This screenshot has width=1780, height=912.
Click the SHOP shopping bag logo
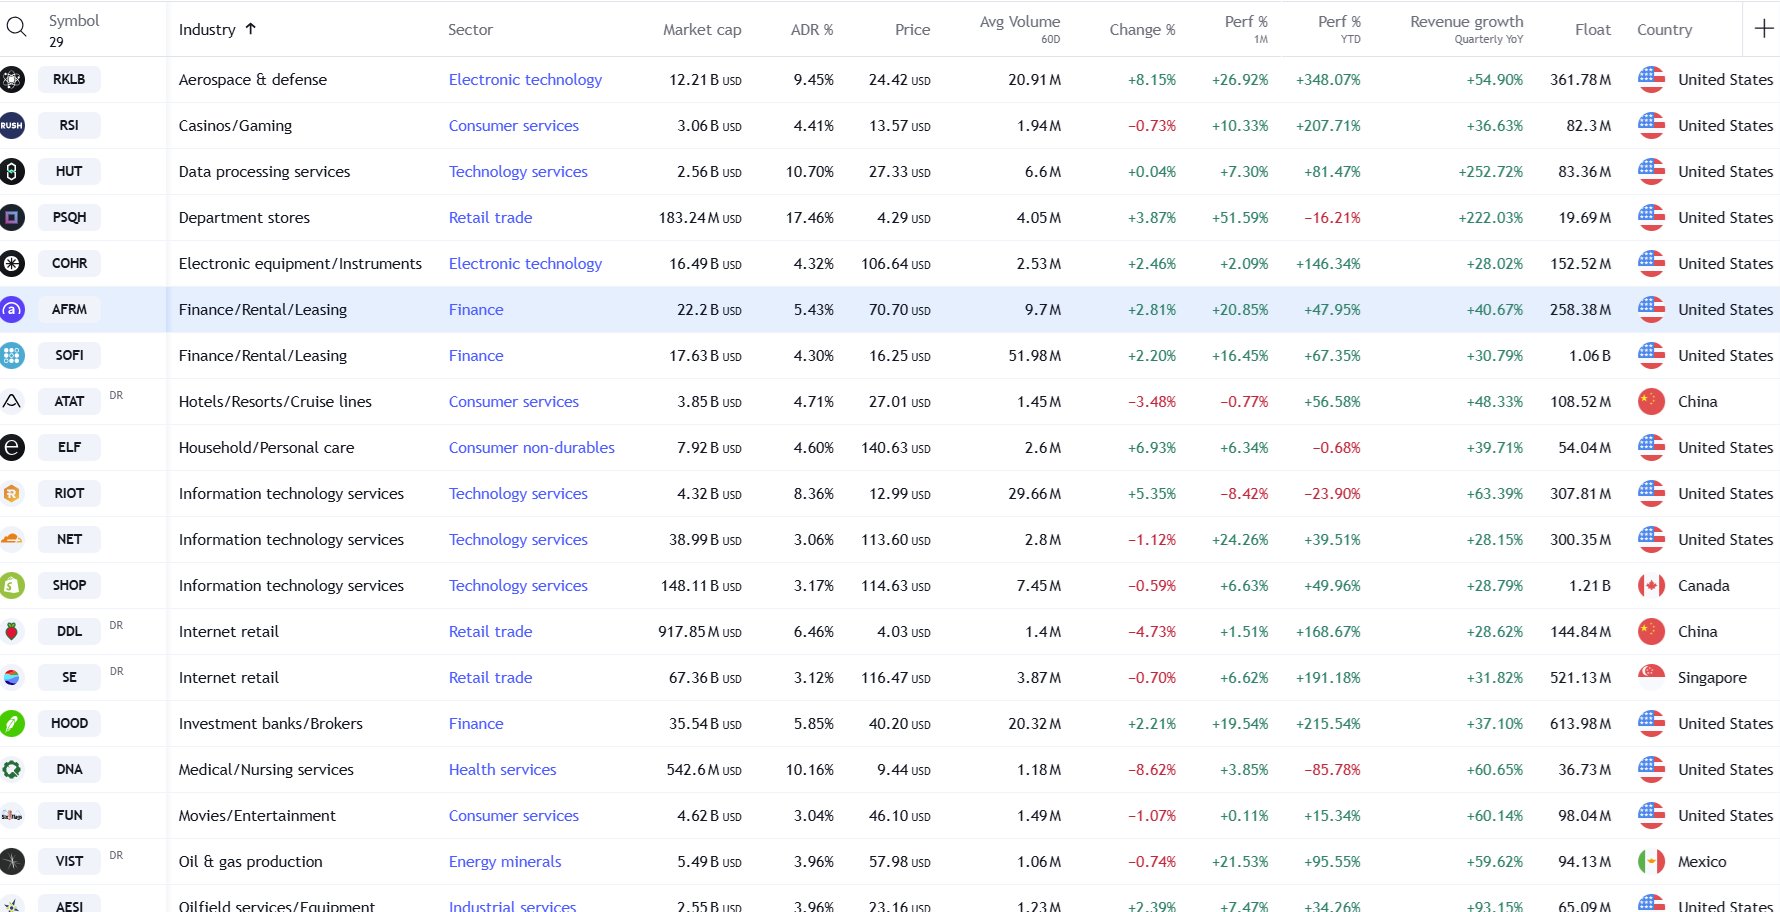pyautogui.click(x=12, y=585)
